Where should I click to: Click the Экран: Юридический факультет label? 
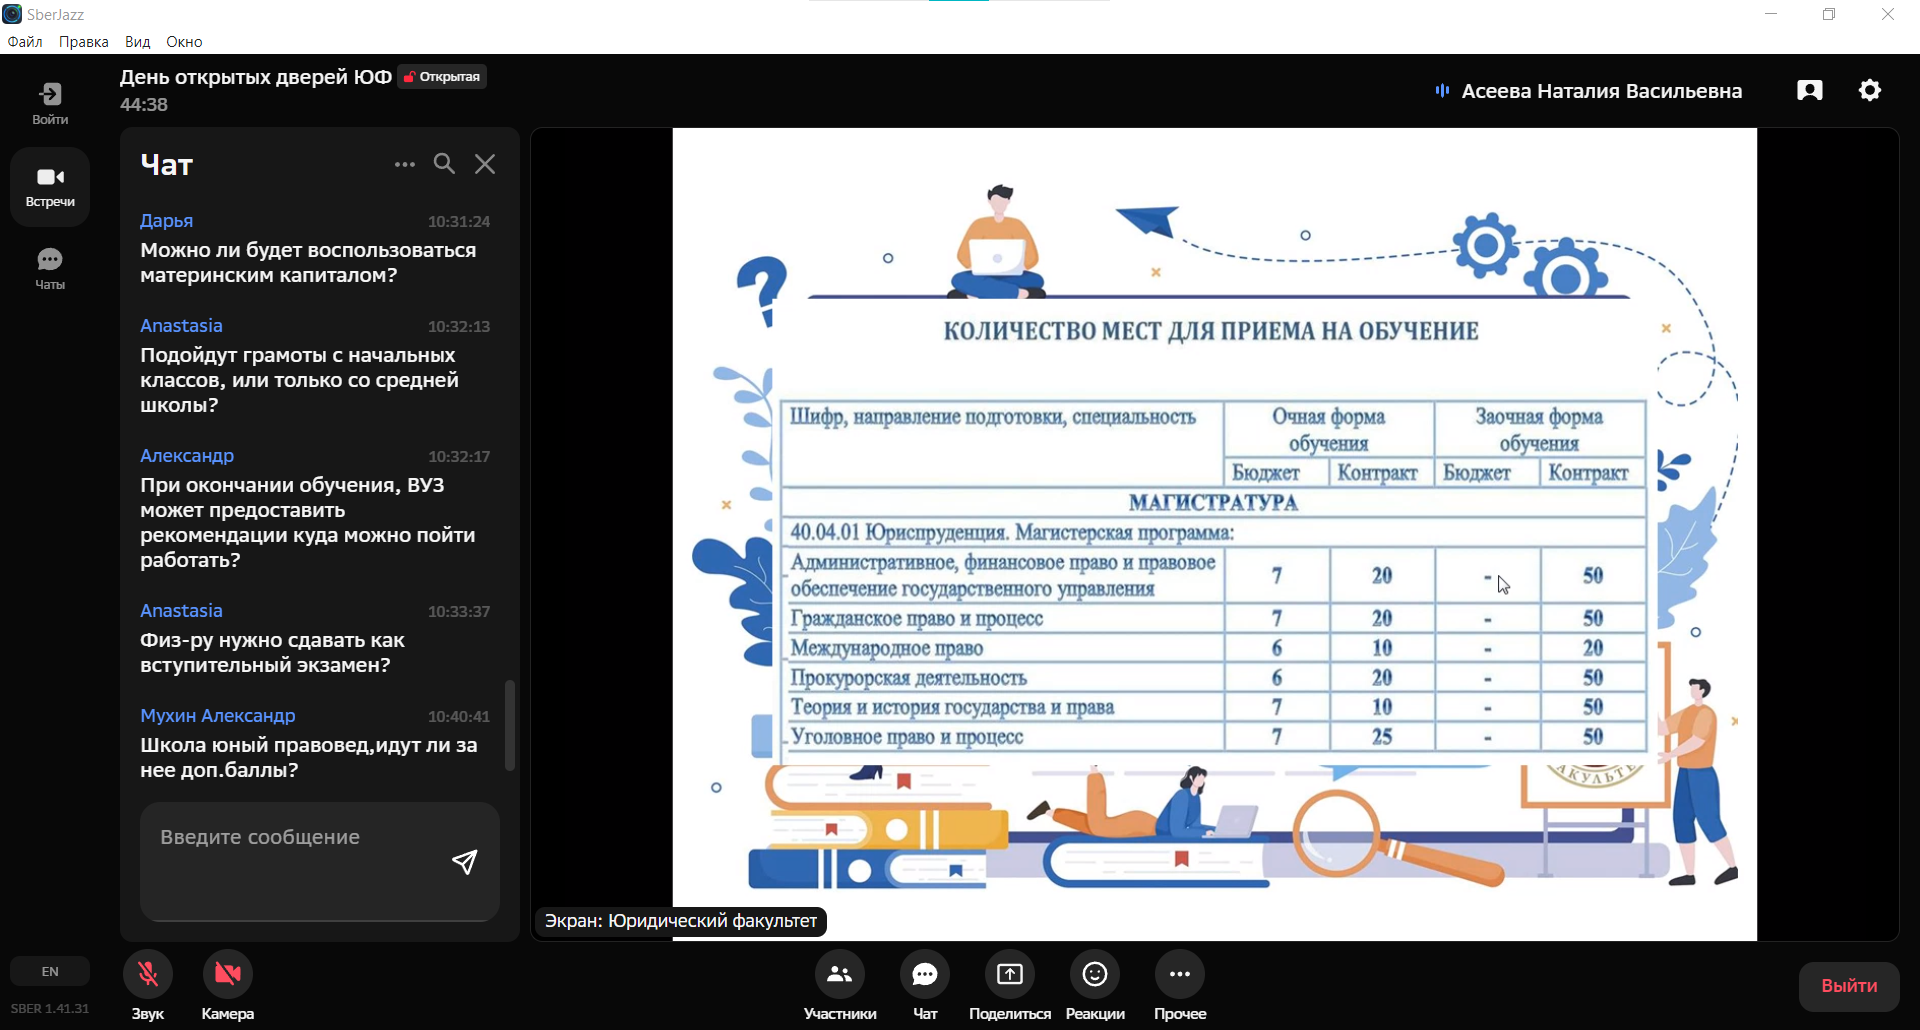(681, 921)
